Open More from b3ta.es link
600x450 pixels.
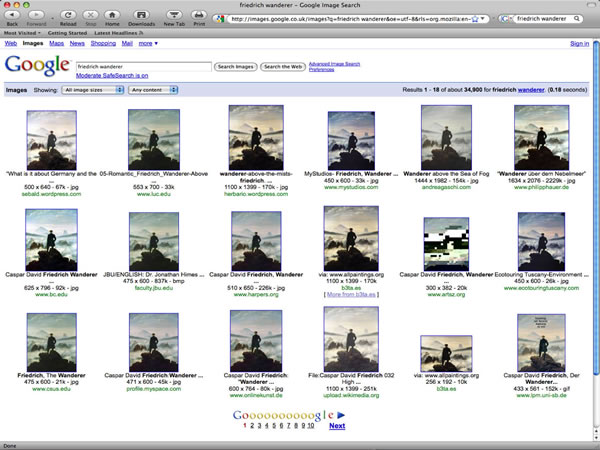351,295
